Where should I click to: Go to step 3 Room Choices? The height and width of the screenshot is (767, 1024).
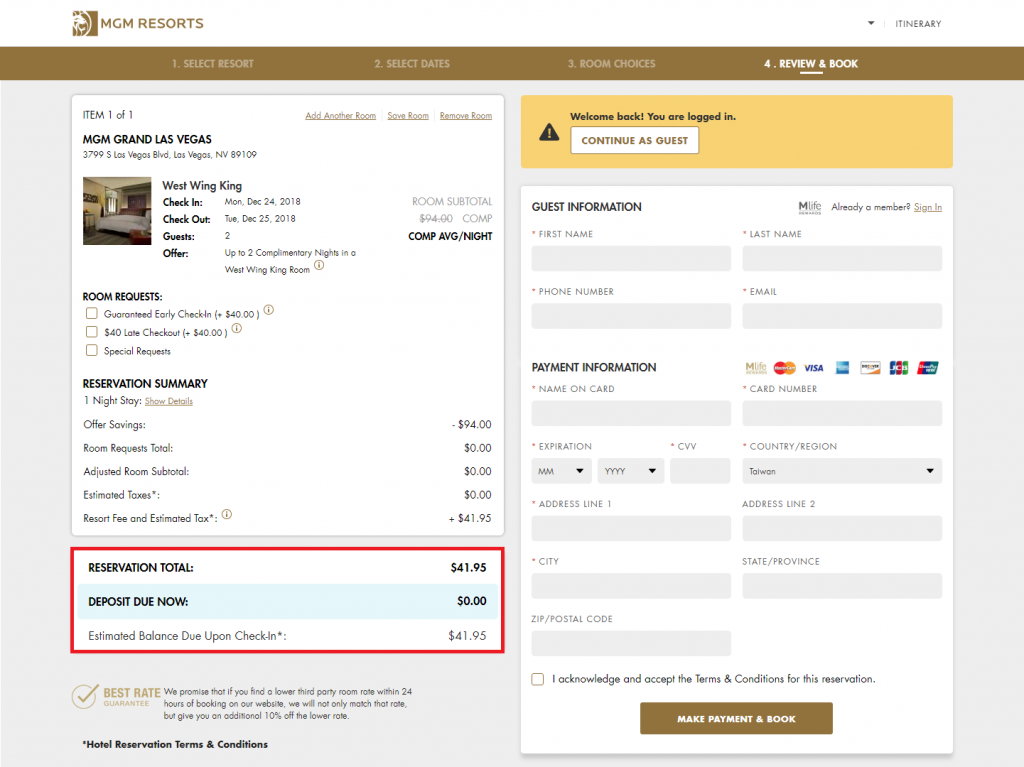611,64
